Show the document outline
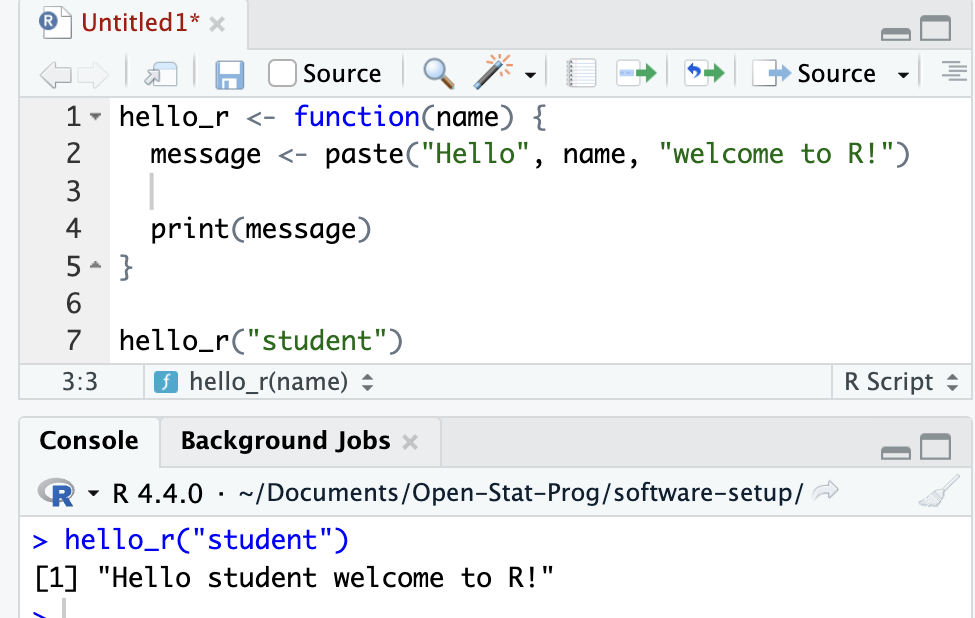 (x=954, y=72)
